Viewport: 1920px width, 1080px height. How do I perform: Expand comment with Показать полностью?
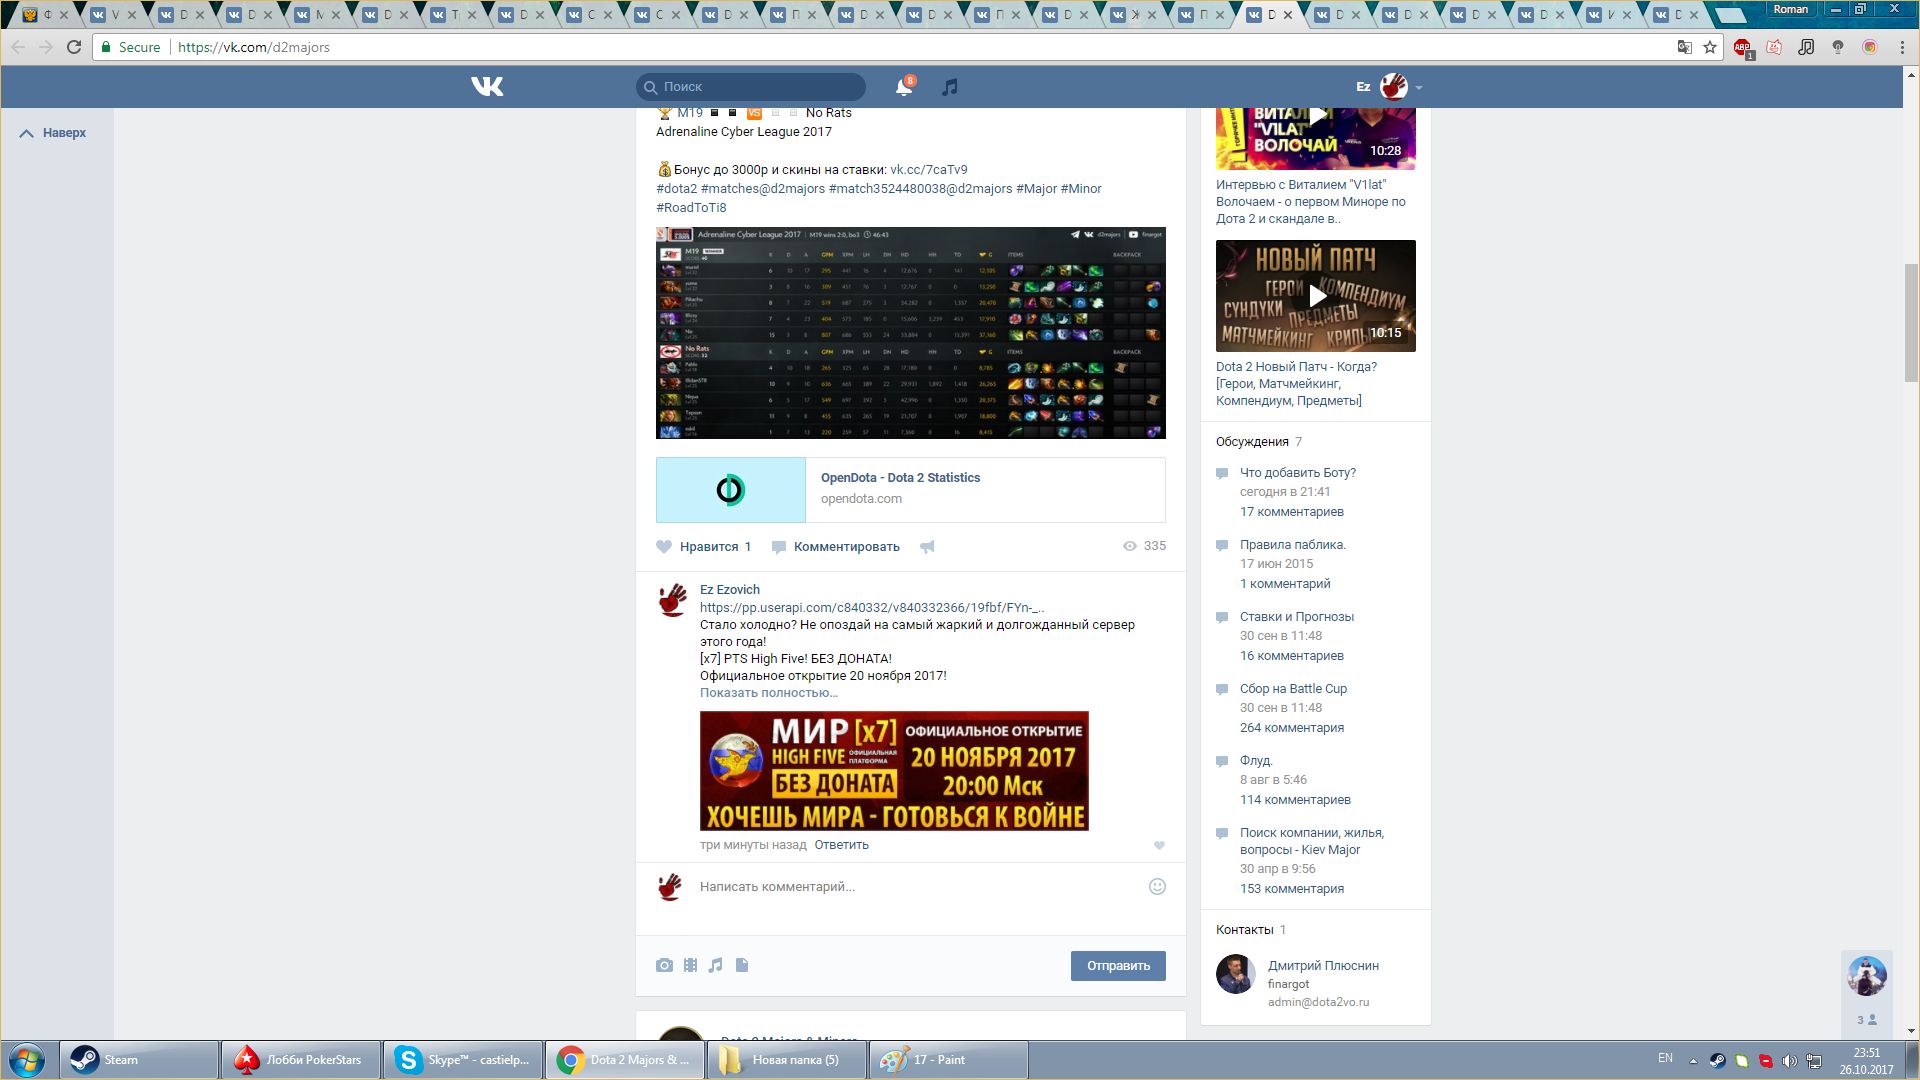pyautogui.click(x=768, y=692)
